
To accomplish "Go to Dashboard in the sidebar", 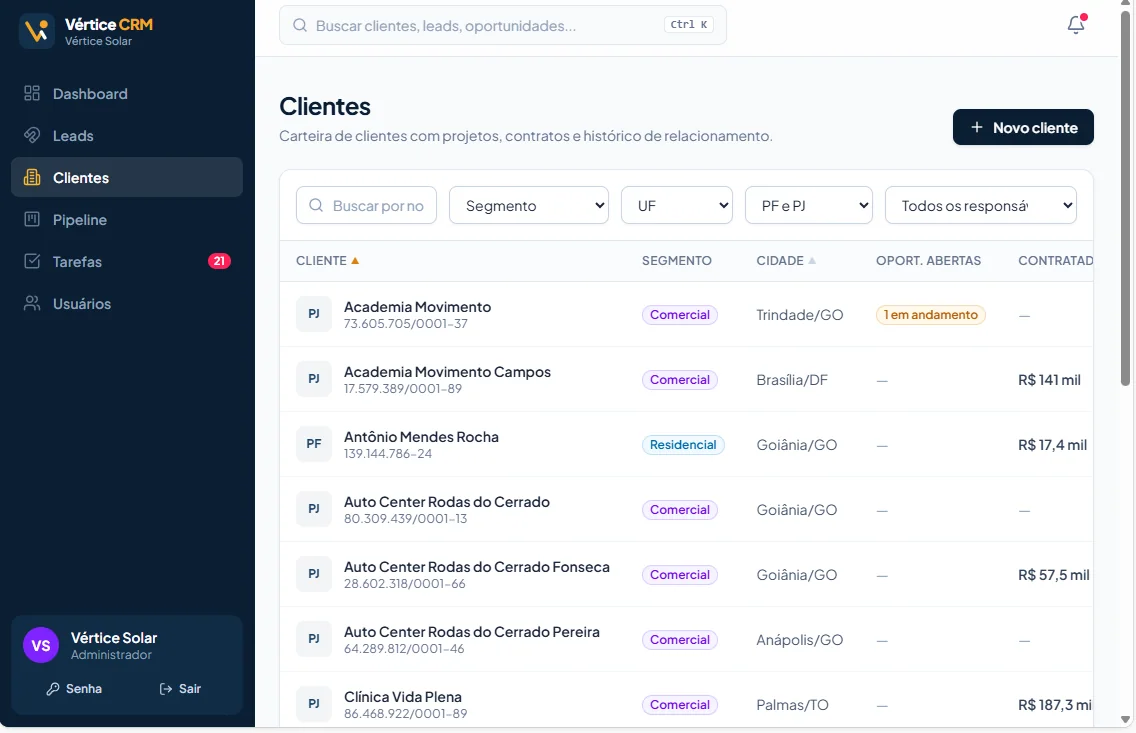I will (127, 93).
